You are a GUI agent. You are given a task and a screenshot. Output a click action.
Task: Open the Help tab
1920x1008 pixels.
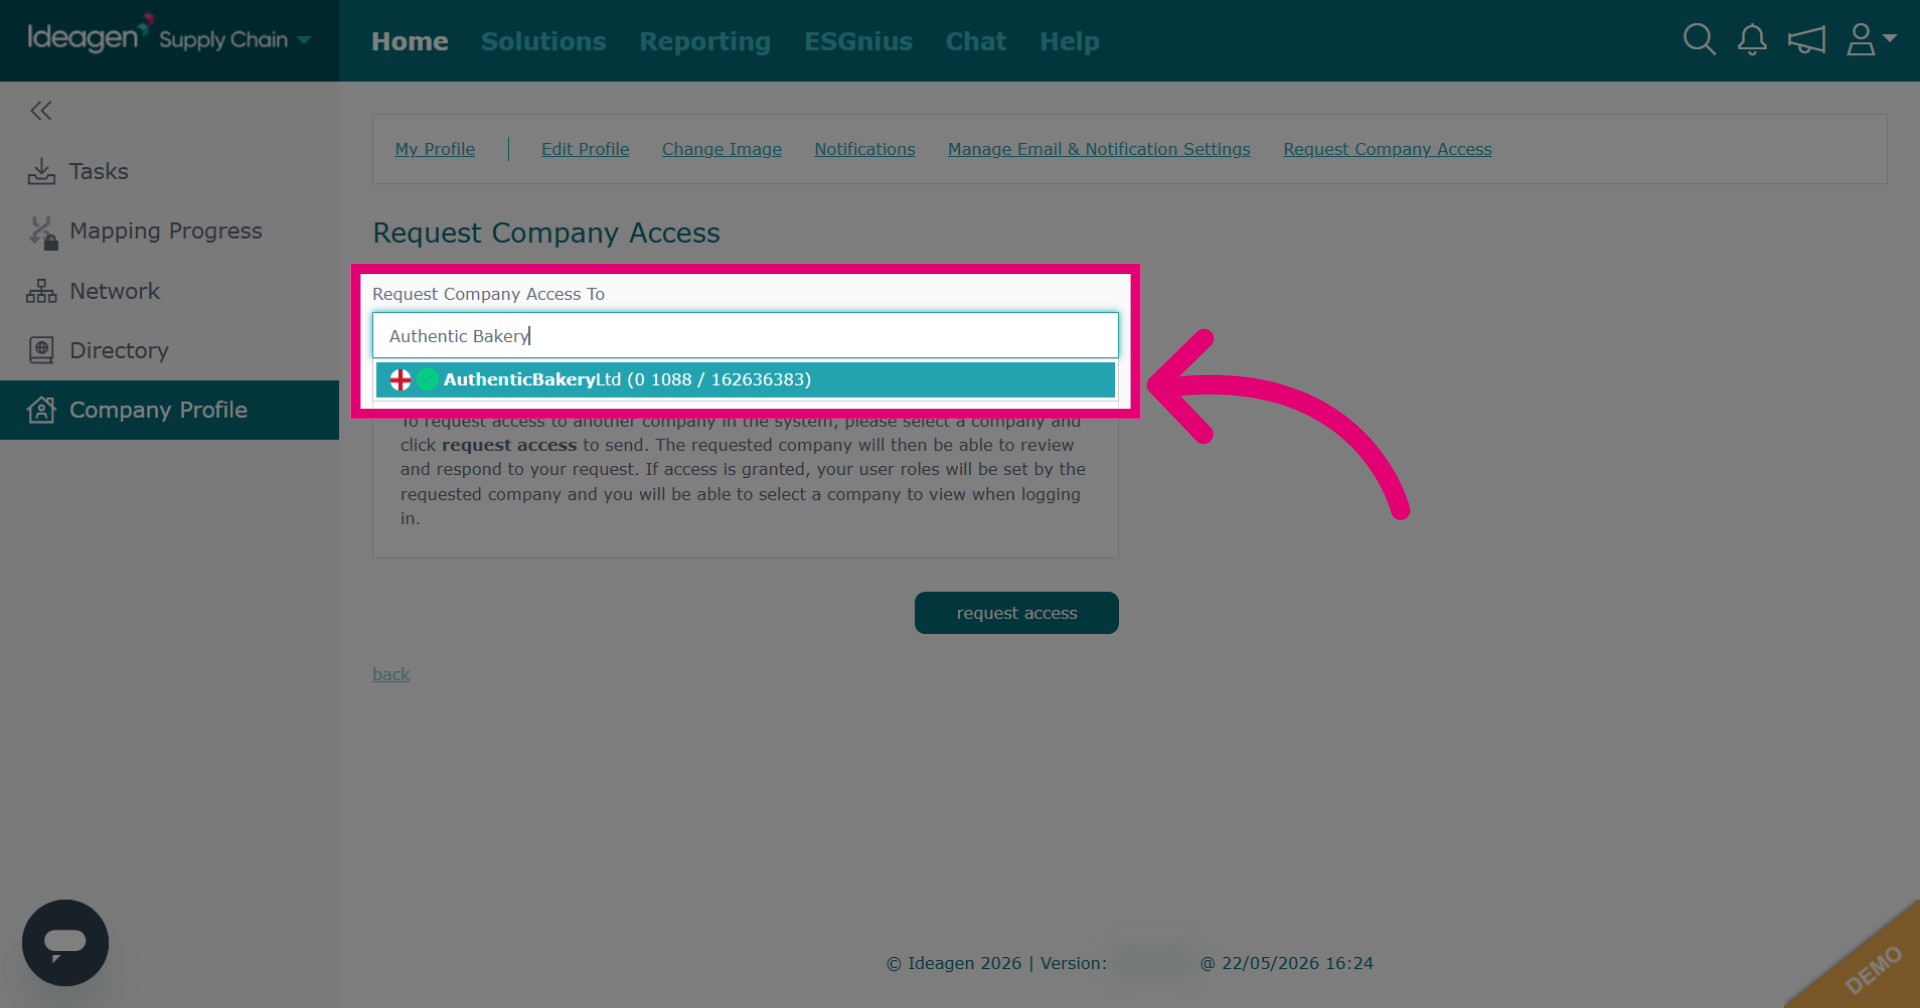pyautogui.click(x=1069, y=41)
